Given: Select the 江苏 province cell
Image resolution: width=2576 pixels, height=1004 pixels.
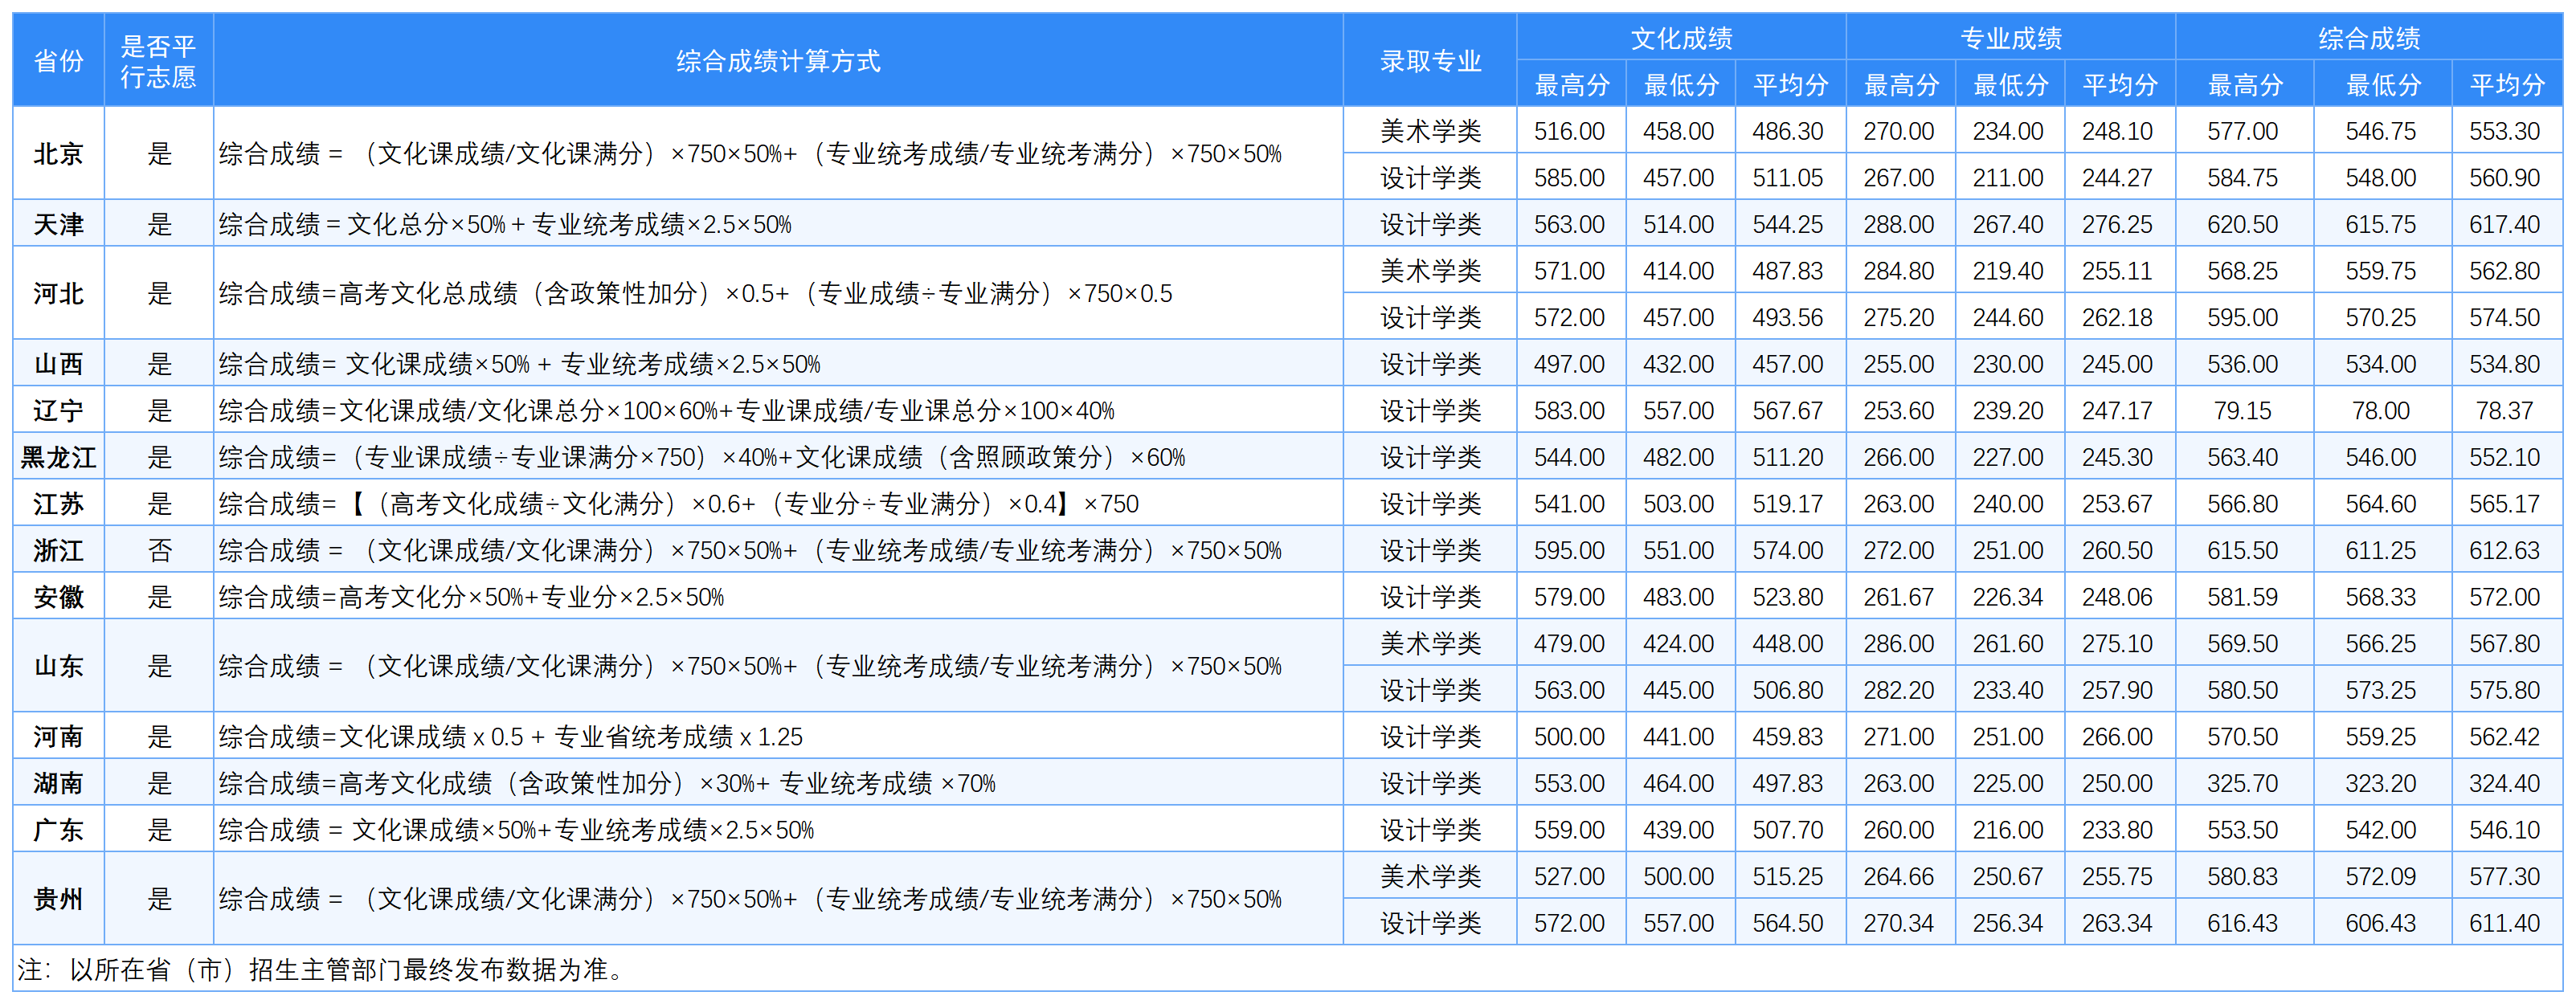Looking at the screenshot, I should click(x=58, y=504).
